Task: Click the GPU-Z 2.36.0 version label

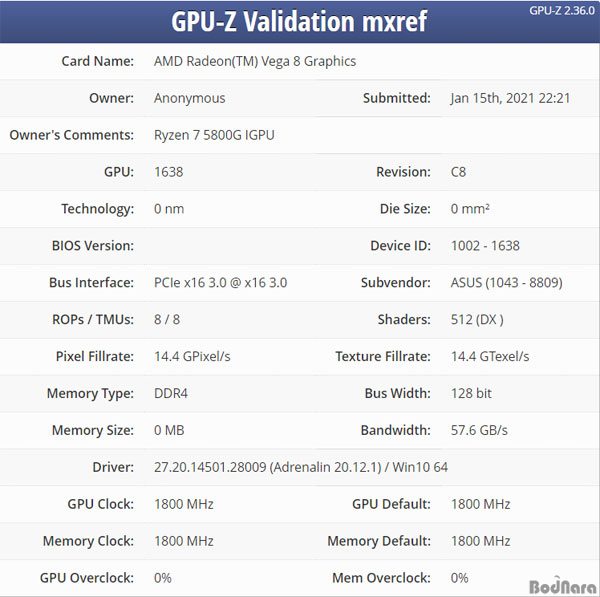Action: click(562, 10)
